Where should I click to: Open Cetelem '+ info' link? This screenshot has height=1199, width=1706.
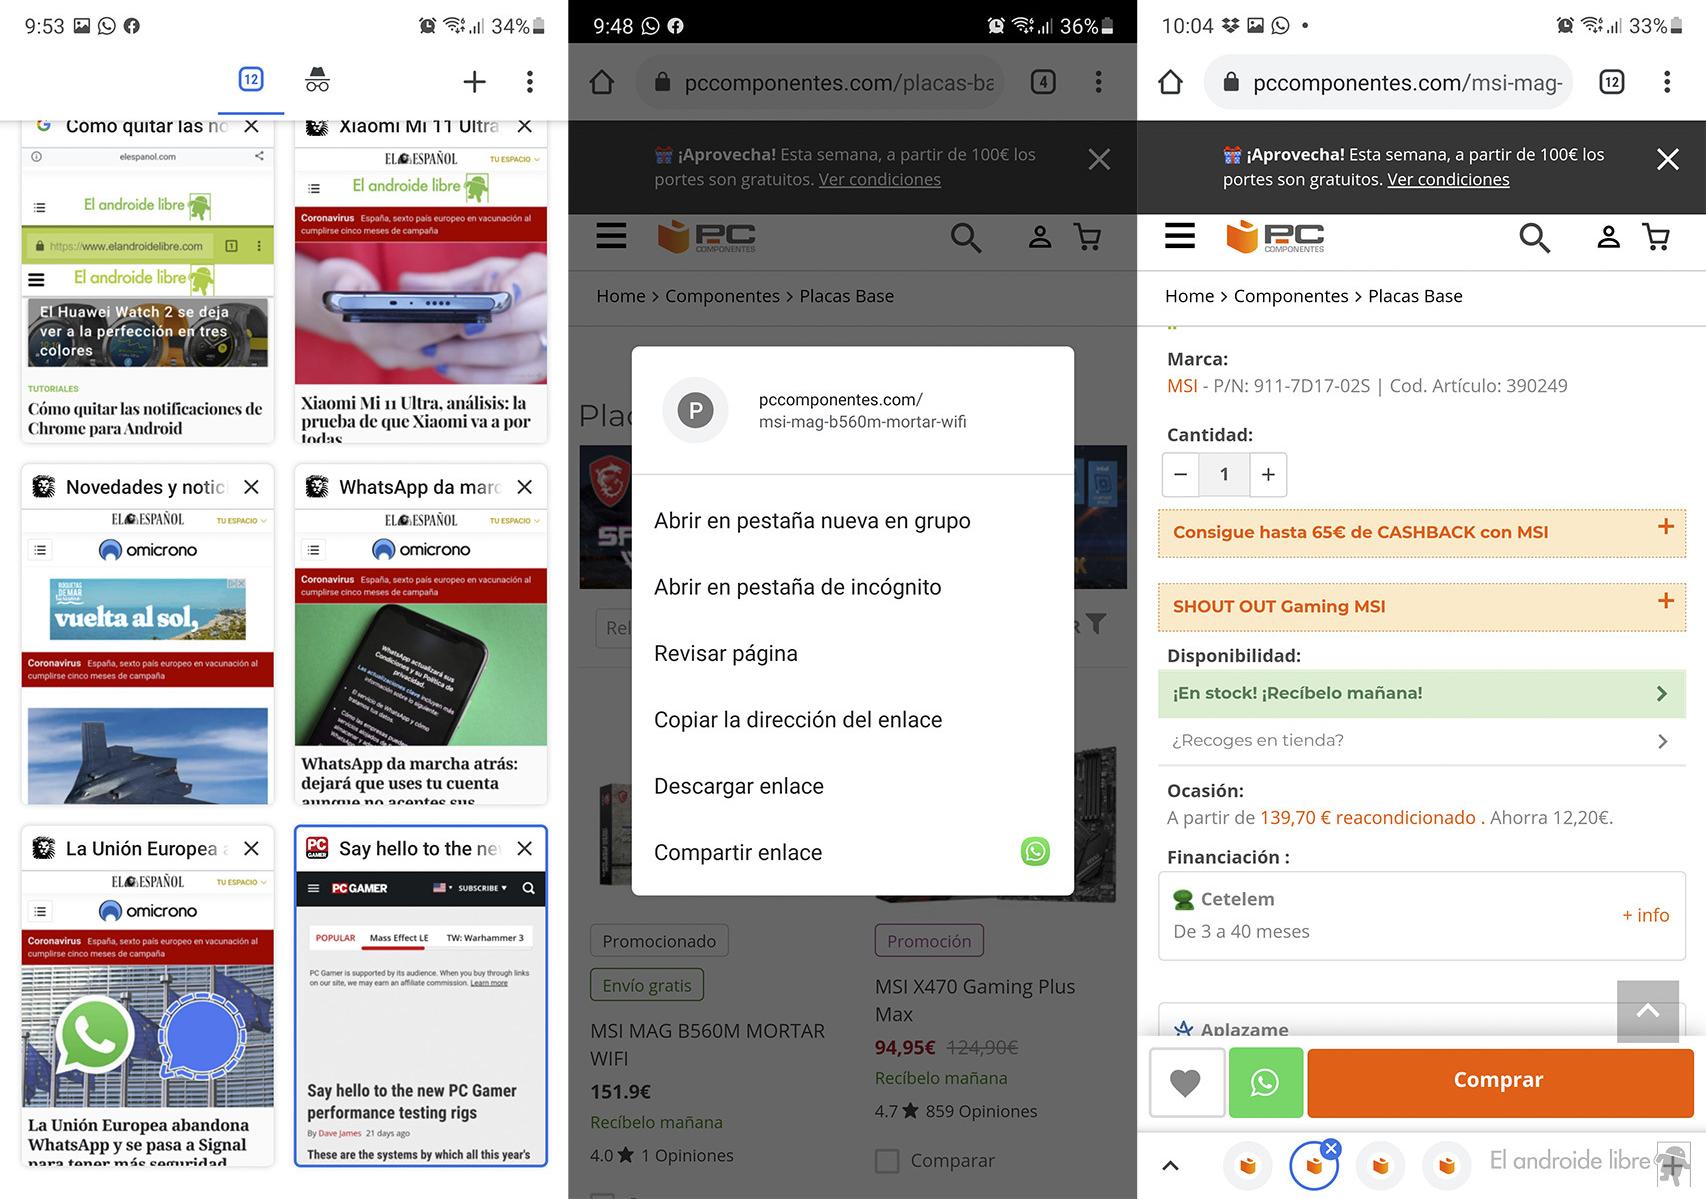point(1645,915)
